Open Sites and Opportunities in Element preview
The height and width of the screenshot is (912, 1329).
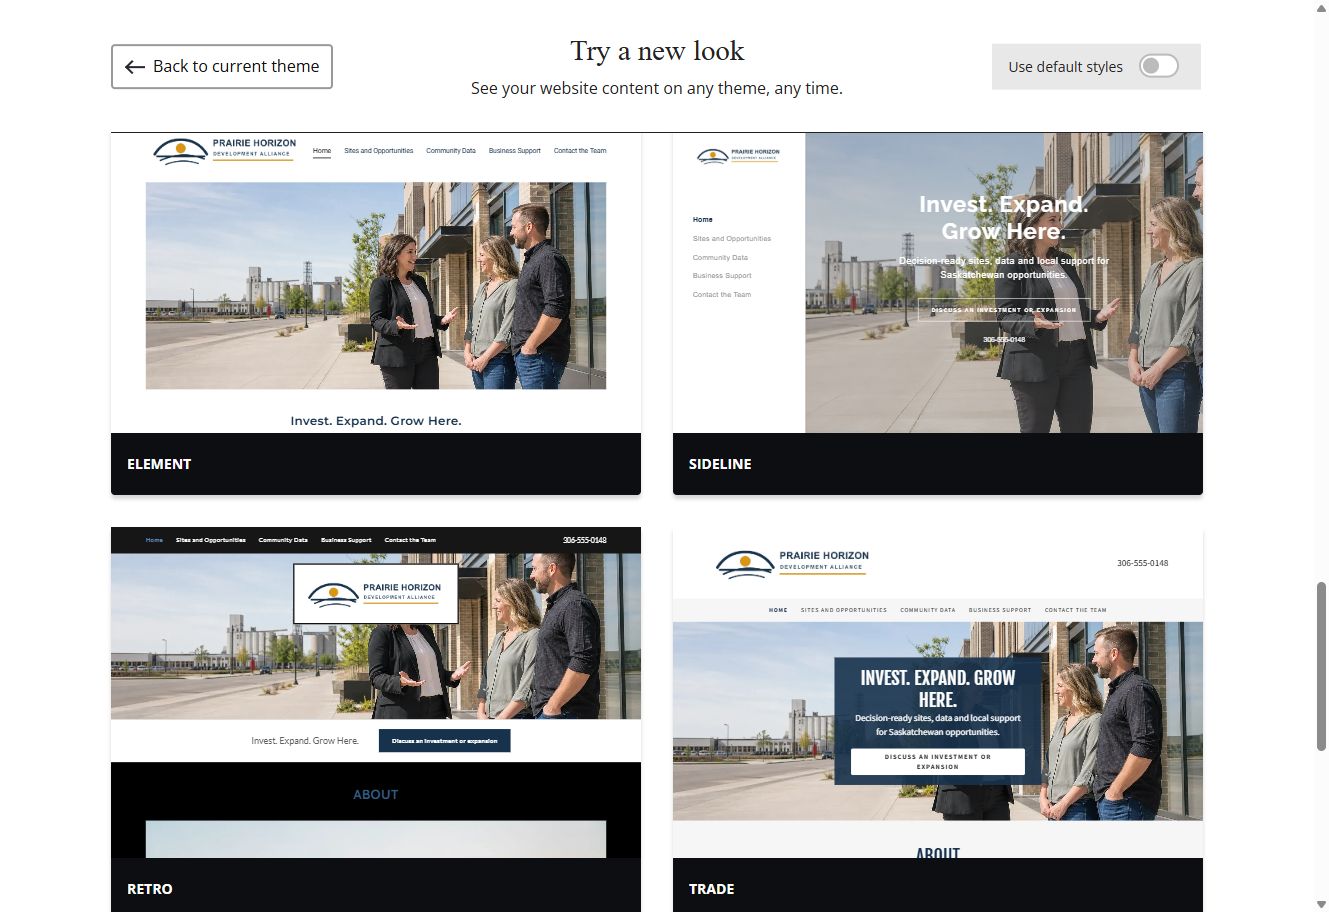(379, 151)
